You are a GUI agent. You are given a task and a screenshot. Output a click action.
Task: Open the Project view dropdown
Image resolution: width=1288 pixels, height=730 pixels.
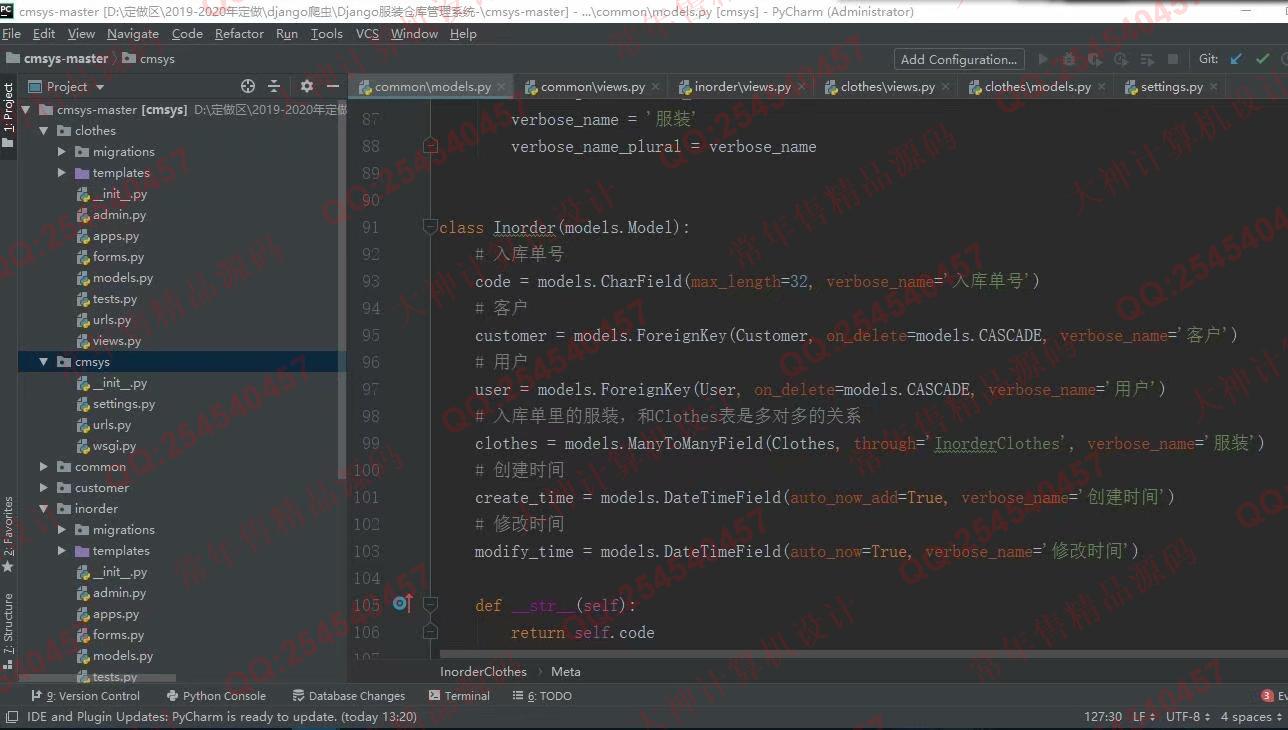66,87
